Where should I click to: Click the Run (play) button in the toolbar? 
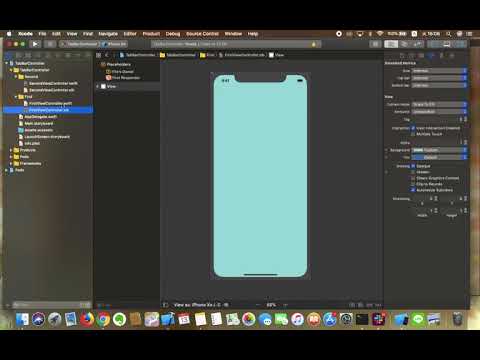tap(35, 44)
